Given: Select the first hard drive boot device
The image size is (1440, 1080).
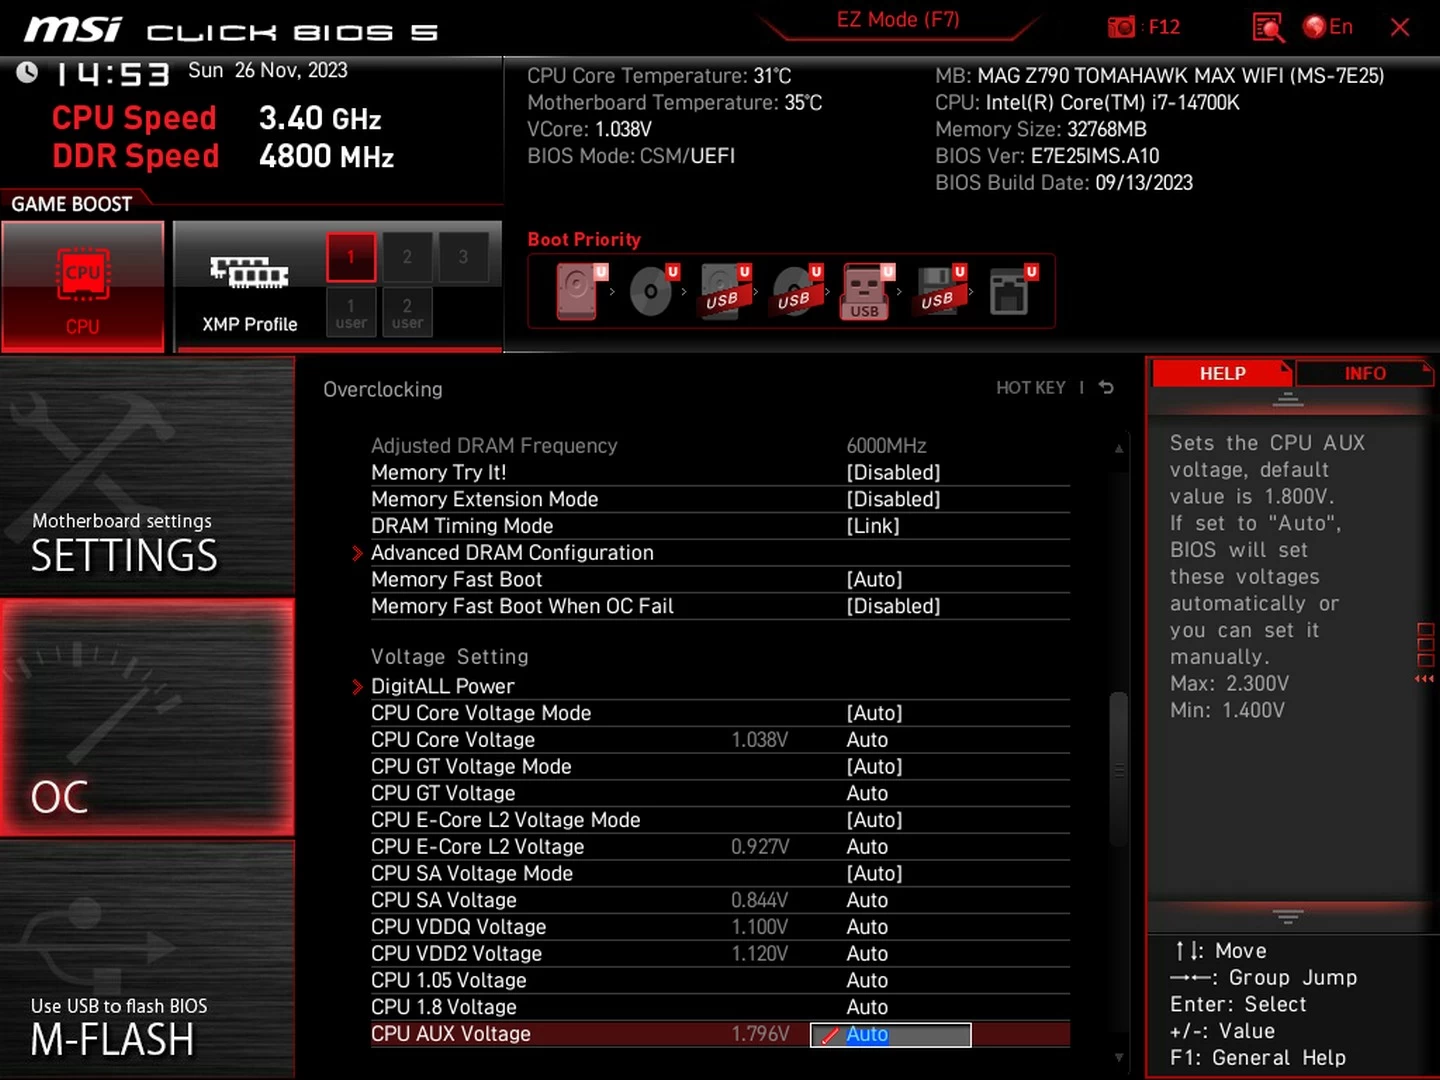Looking at the screenshot, I should coord(579,291).
